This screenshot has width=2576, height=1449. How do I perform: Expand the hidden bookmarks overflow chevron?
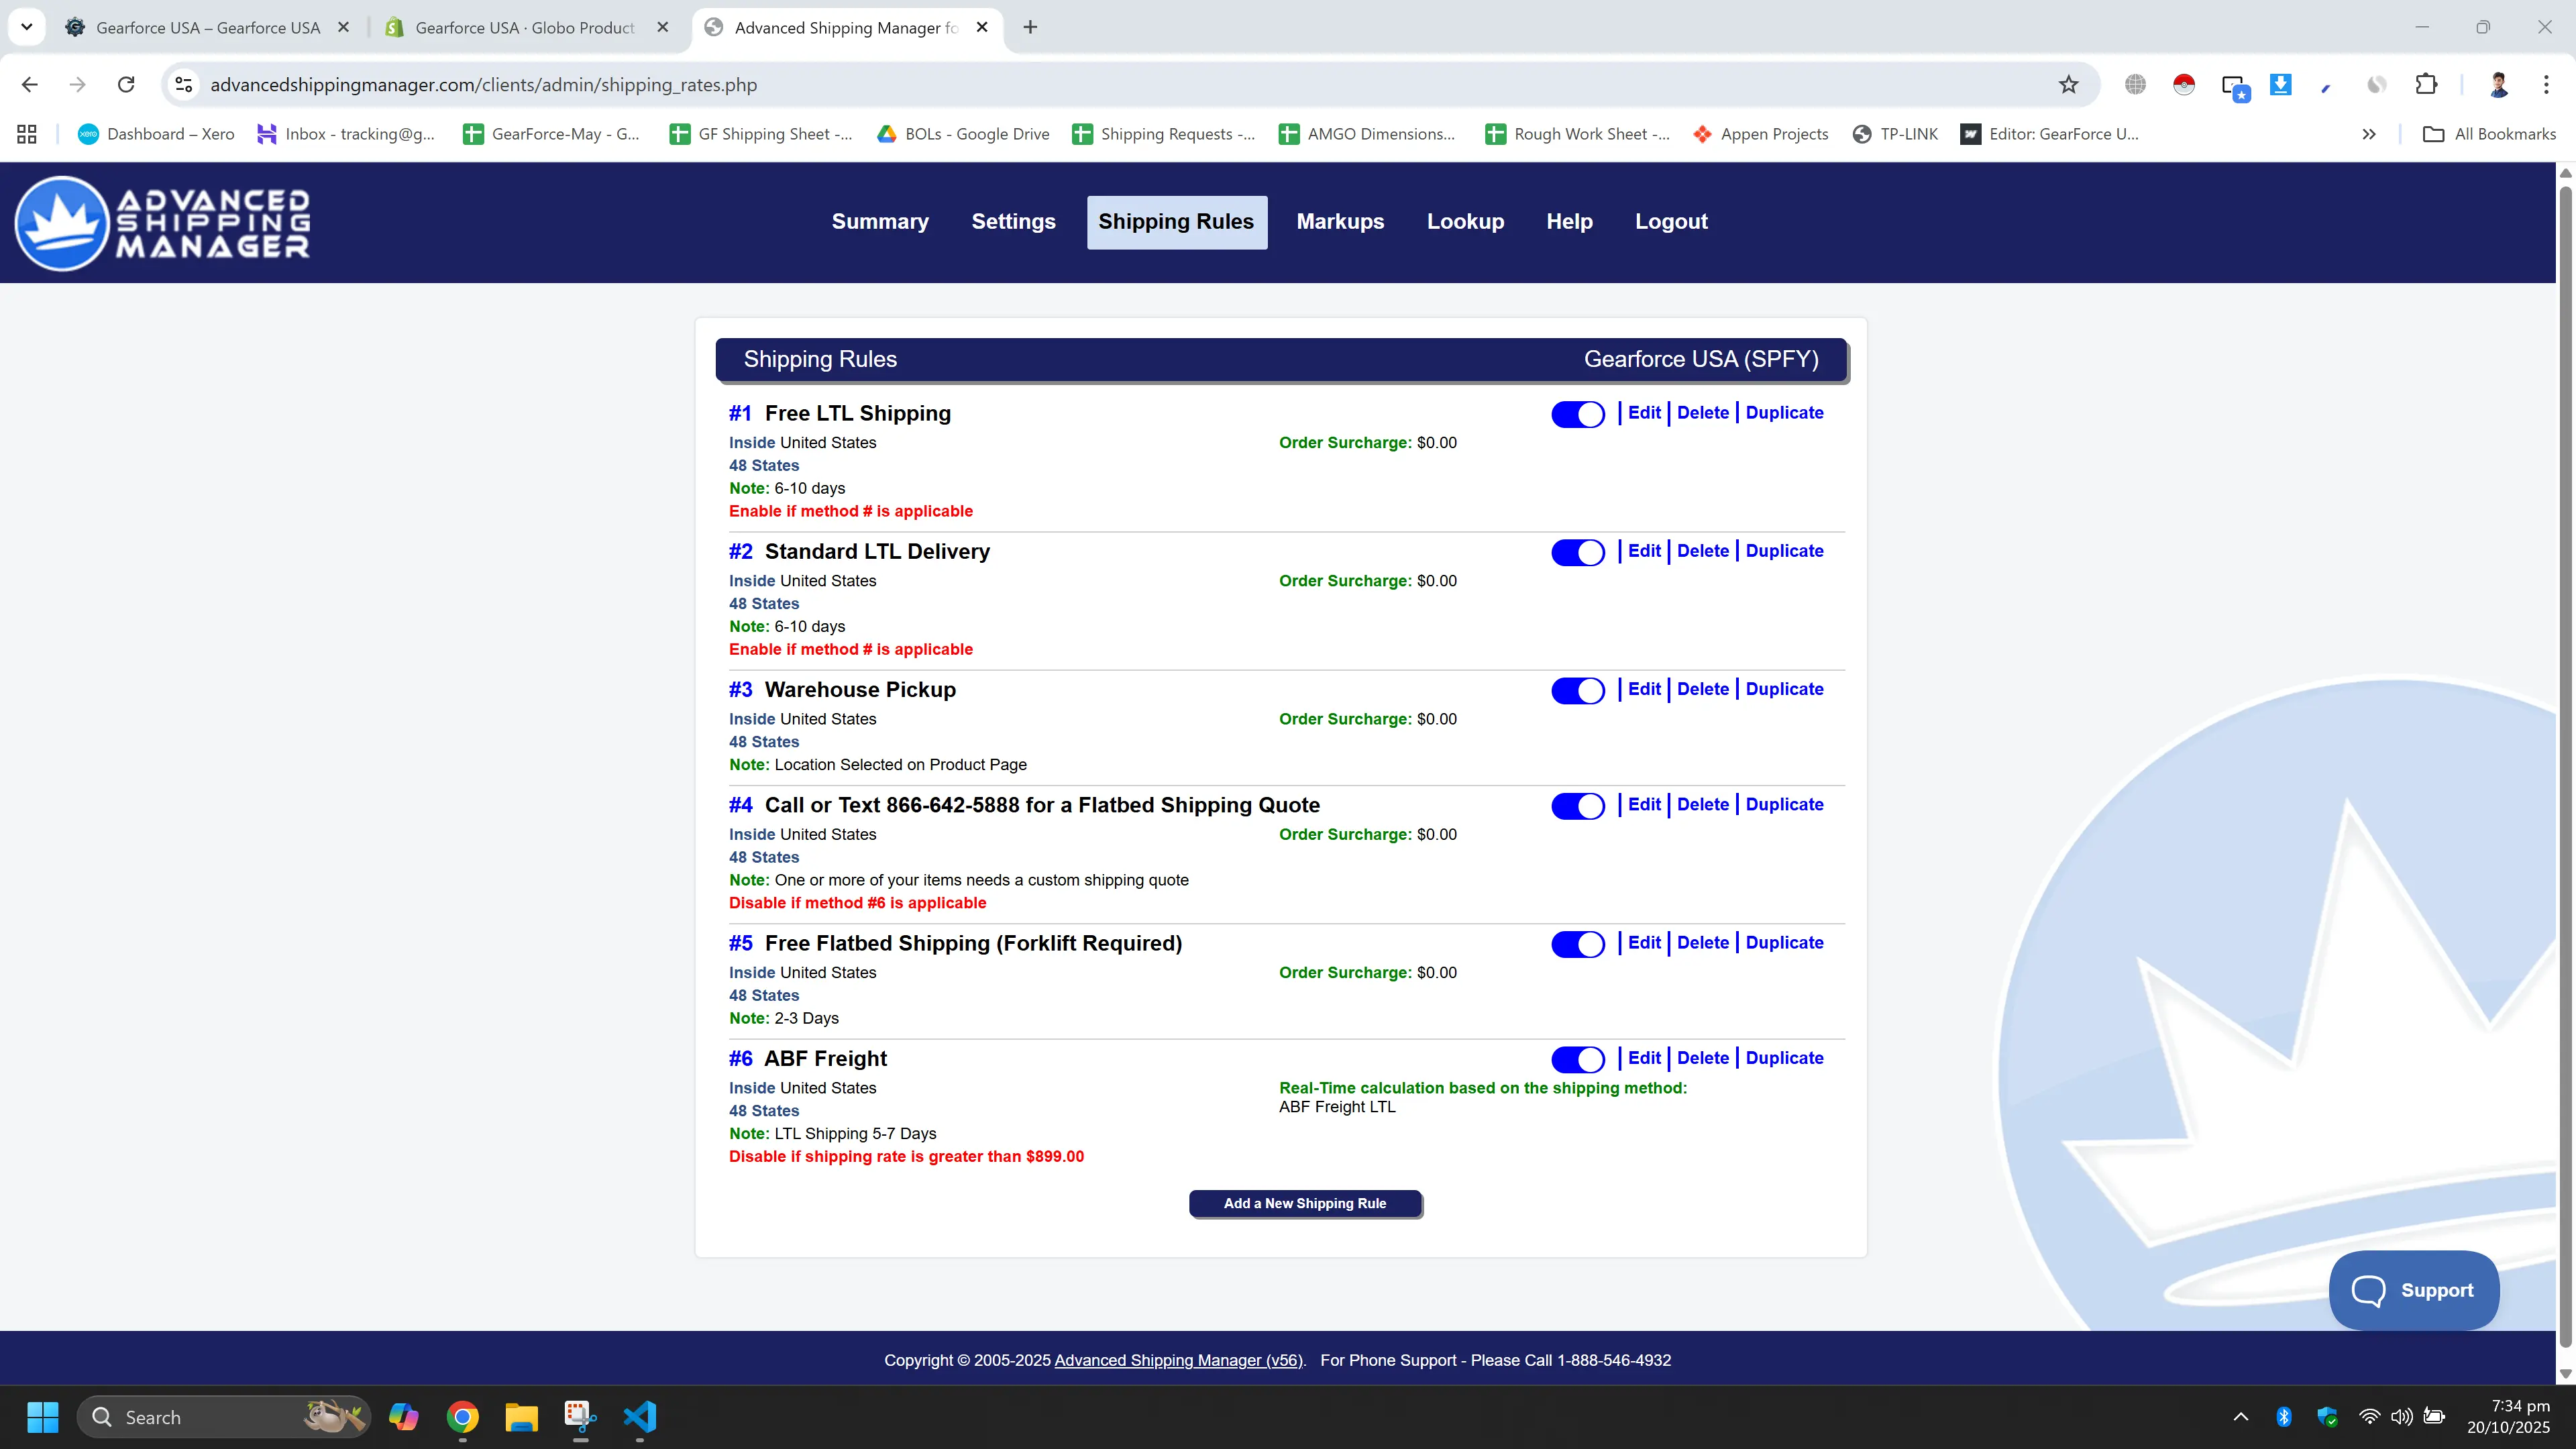coord(2369,133)
